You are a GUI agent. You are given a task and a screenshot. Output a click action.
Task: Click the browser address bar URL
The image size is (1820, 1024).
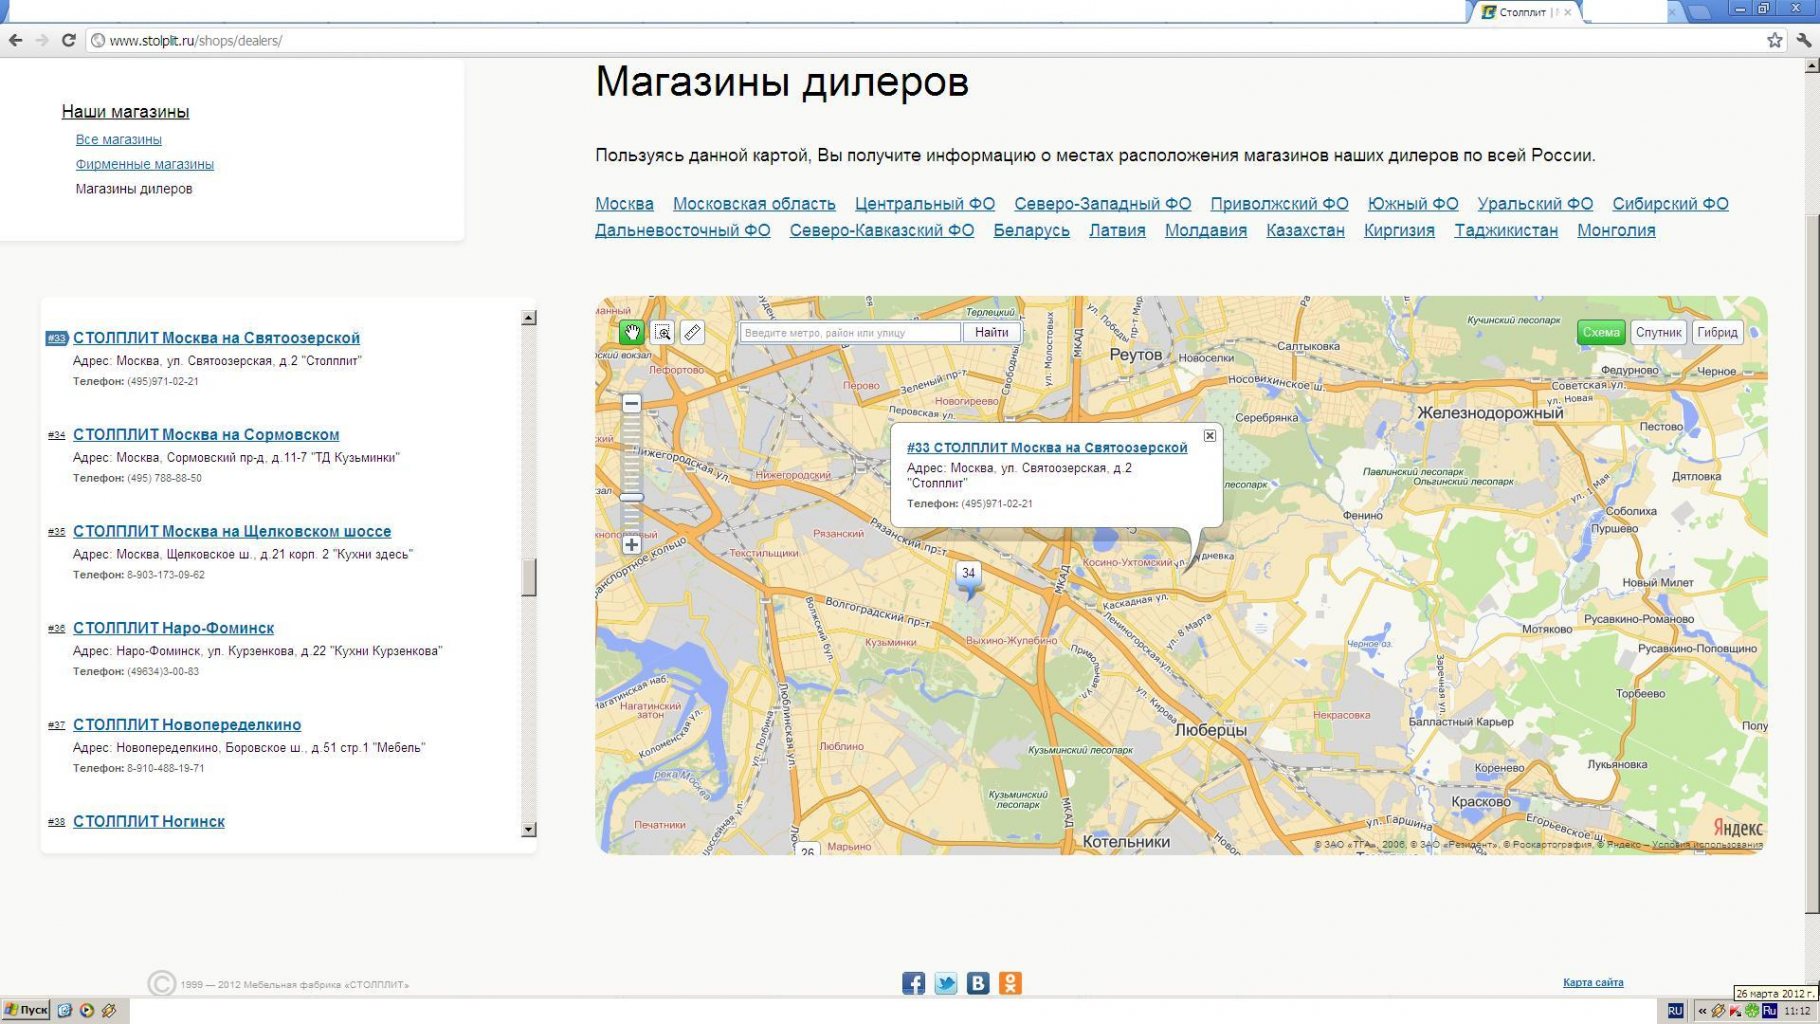coord(195,41)
